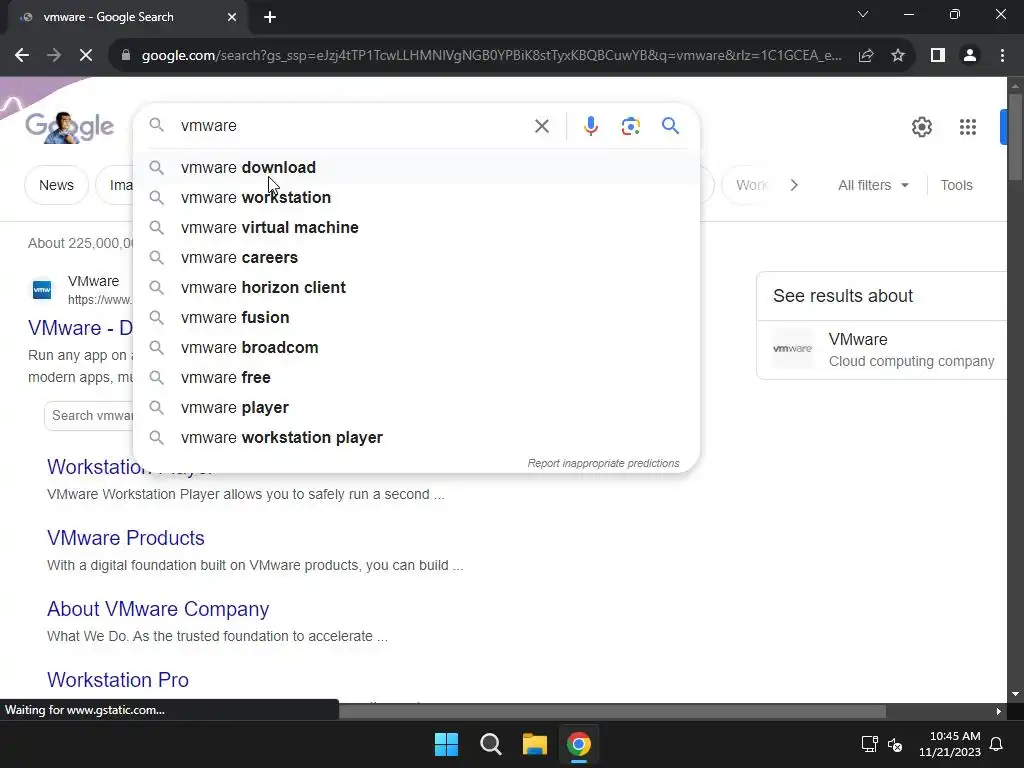Go back using browser back arrow
The height and width of the screenshot is (768, 1024).
point(22,56)
